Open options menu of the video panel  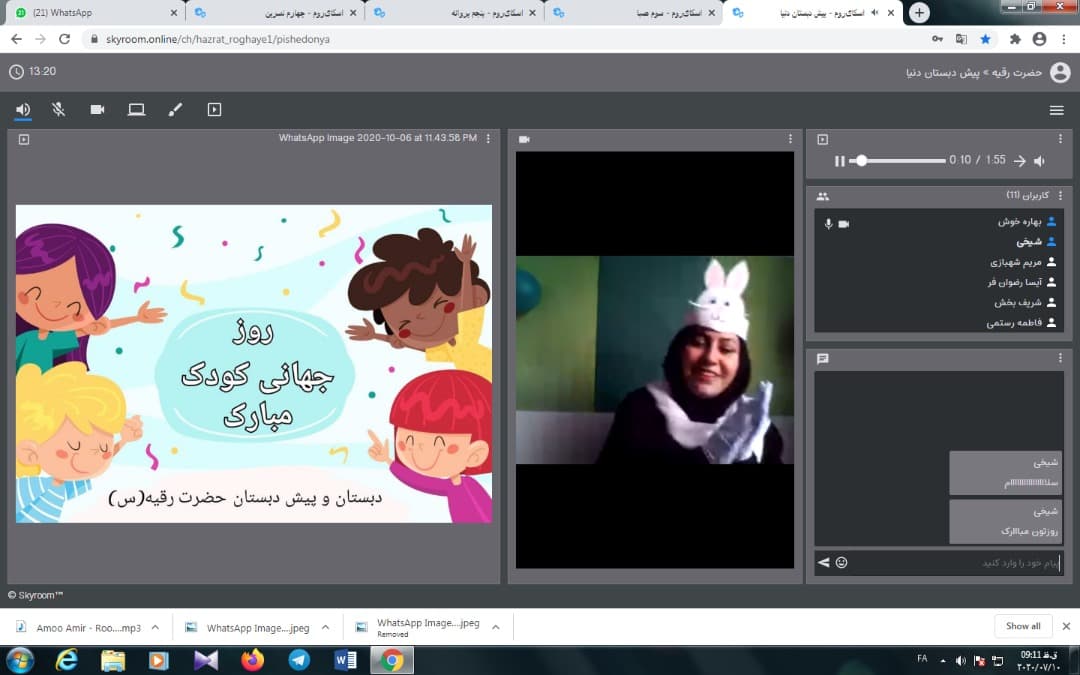790,139
